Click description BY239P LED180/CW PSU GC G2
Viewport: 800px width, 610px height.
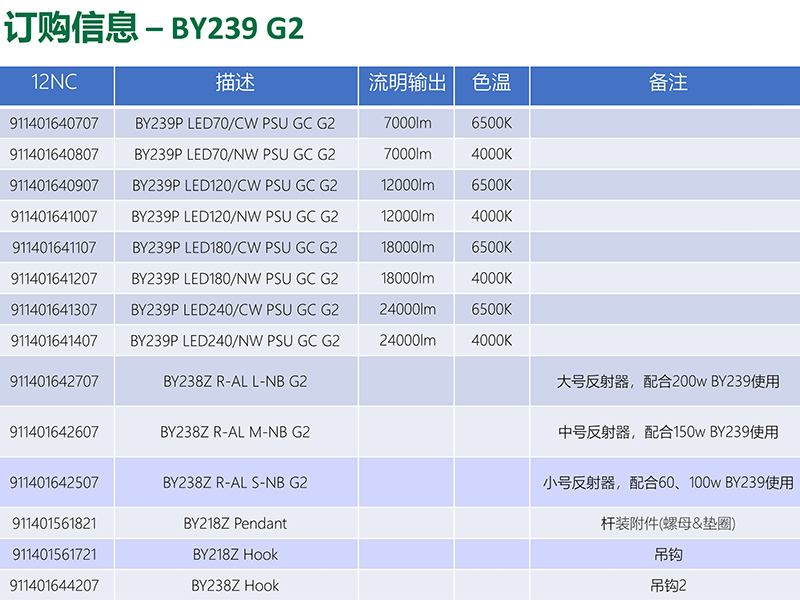pos(235,248)
